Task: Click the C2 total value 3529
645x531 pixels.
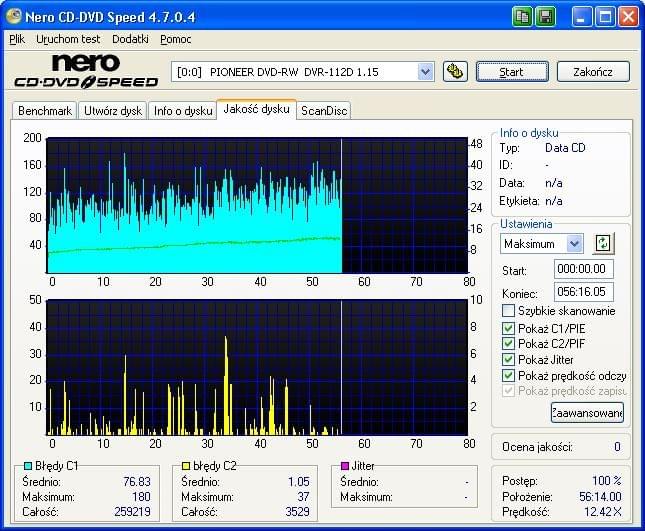Action: pyautogui.click(x=297, y=512)
